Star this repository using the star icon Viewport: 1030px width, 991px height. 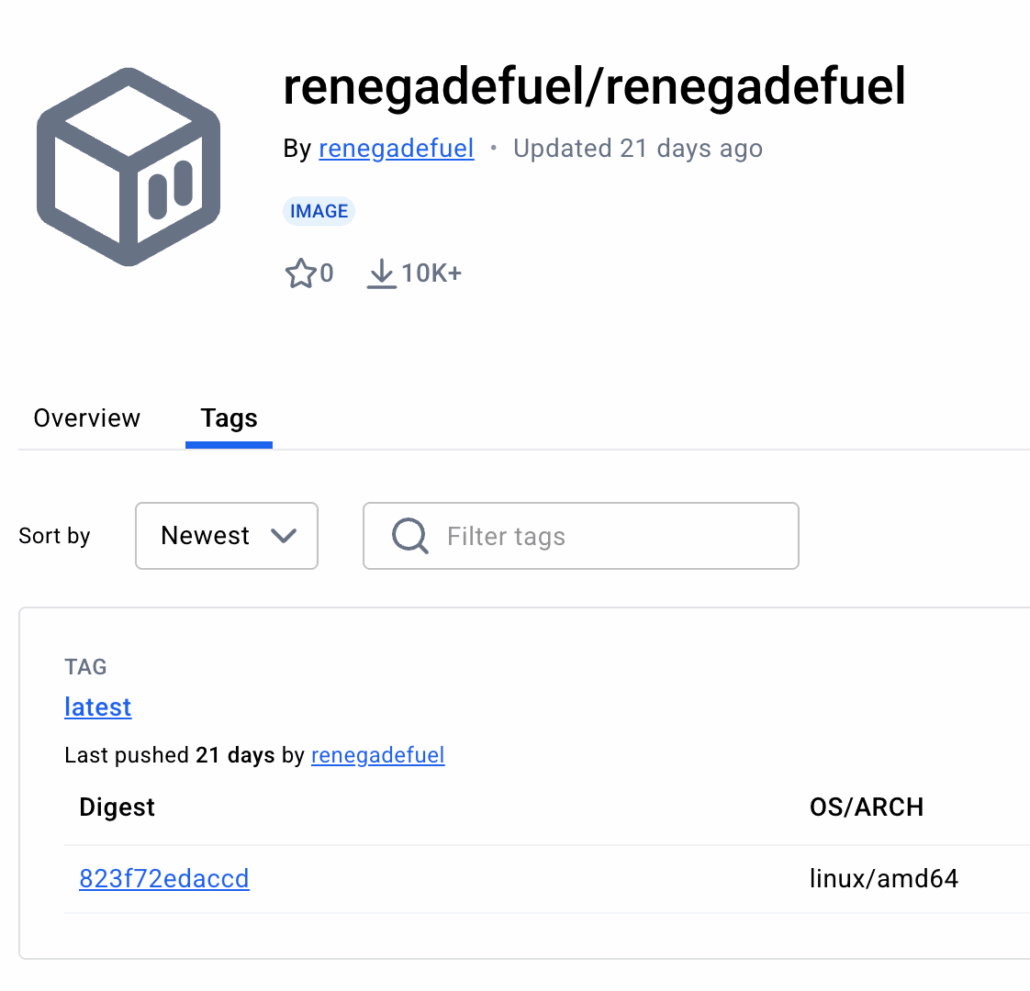coord(300,273)
